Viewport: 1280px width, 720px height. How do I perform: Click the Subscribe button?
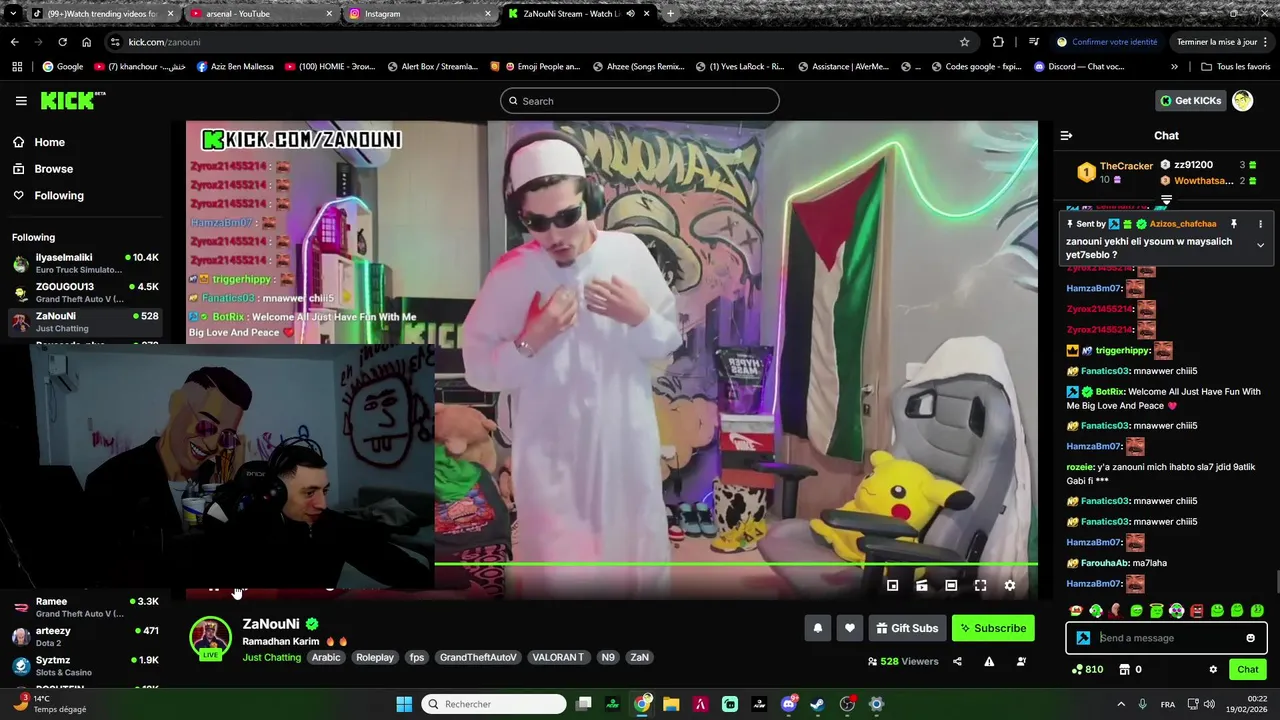[x=993, y=628]
